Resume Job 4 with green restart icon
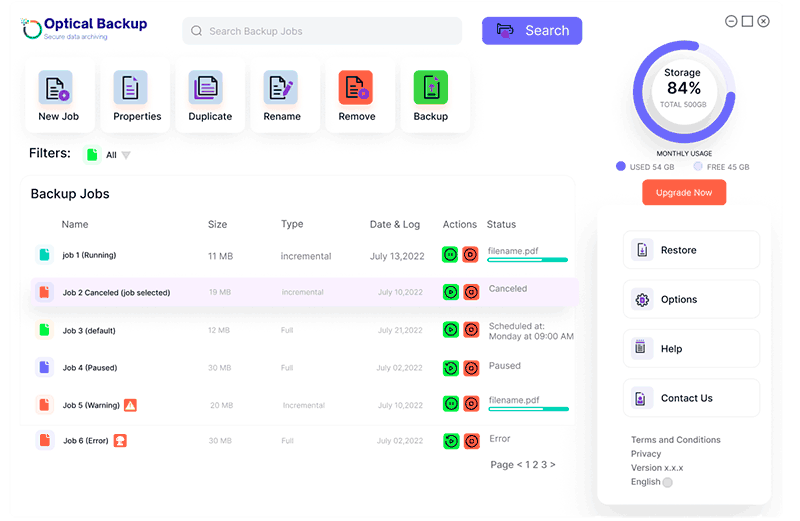800x521 pixels. (450, 367)
